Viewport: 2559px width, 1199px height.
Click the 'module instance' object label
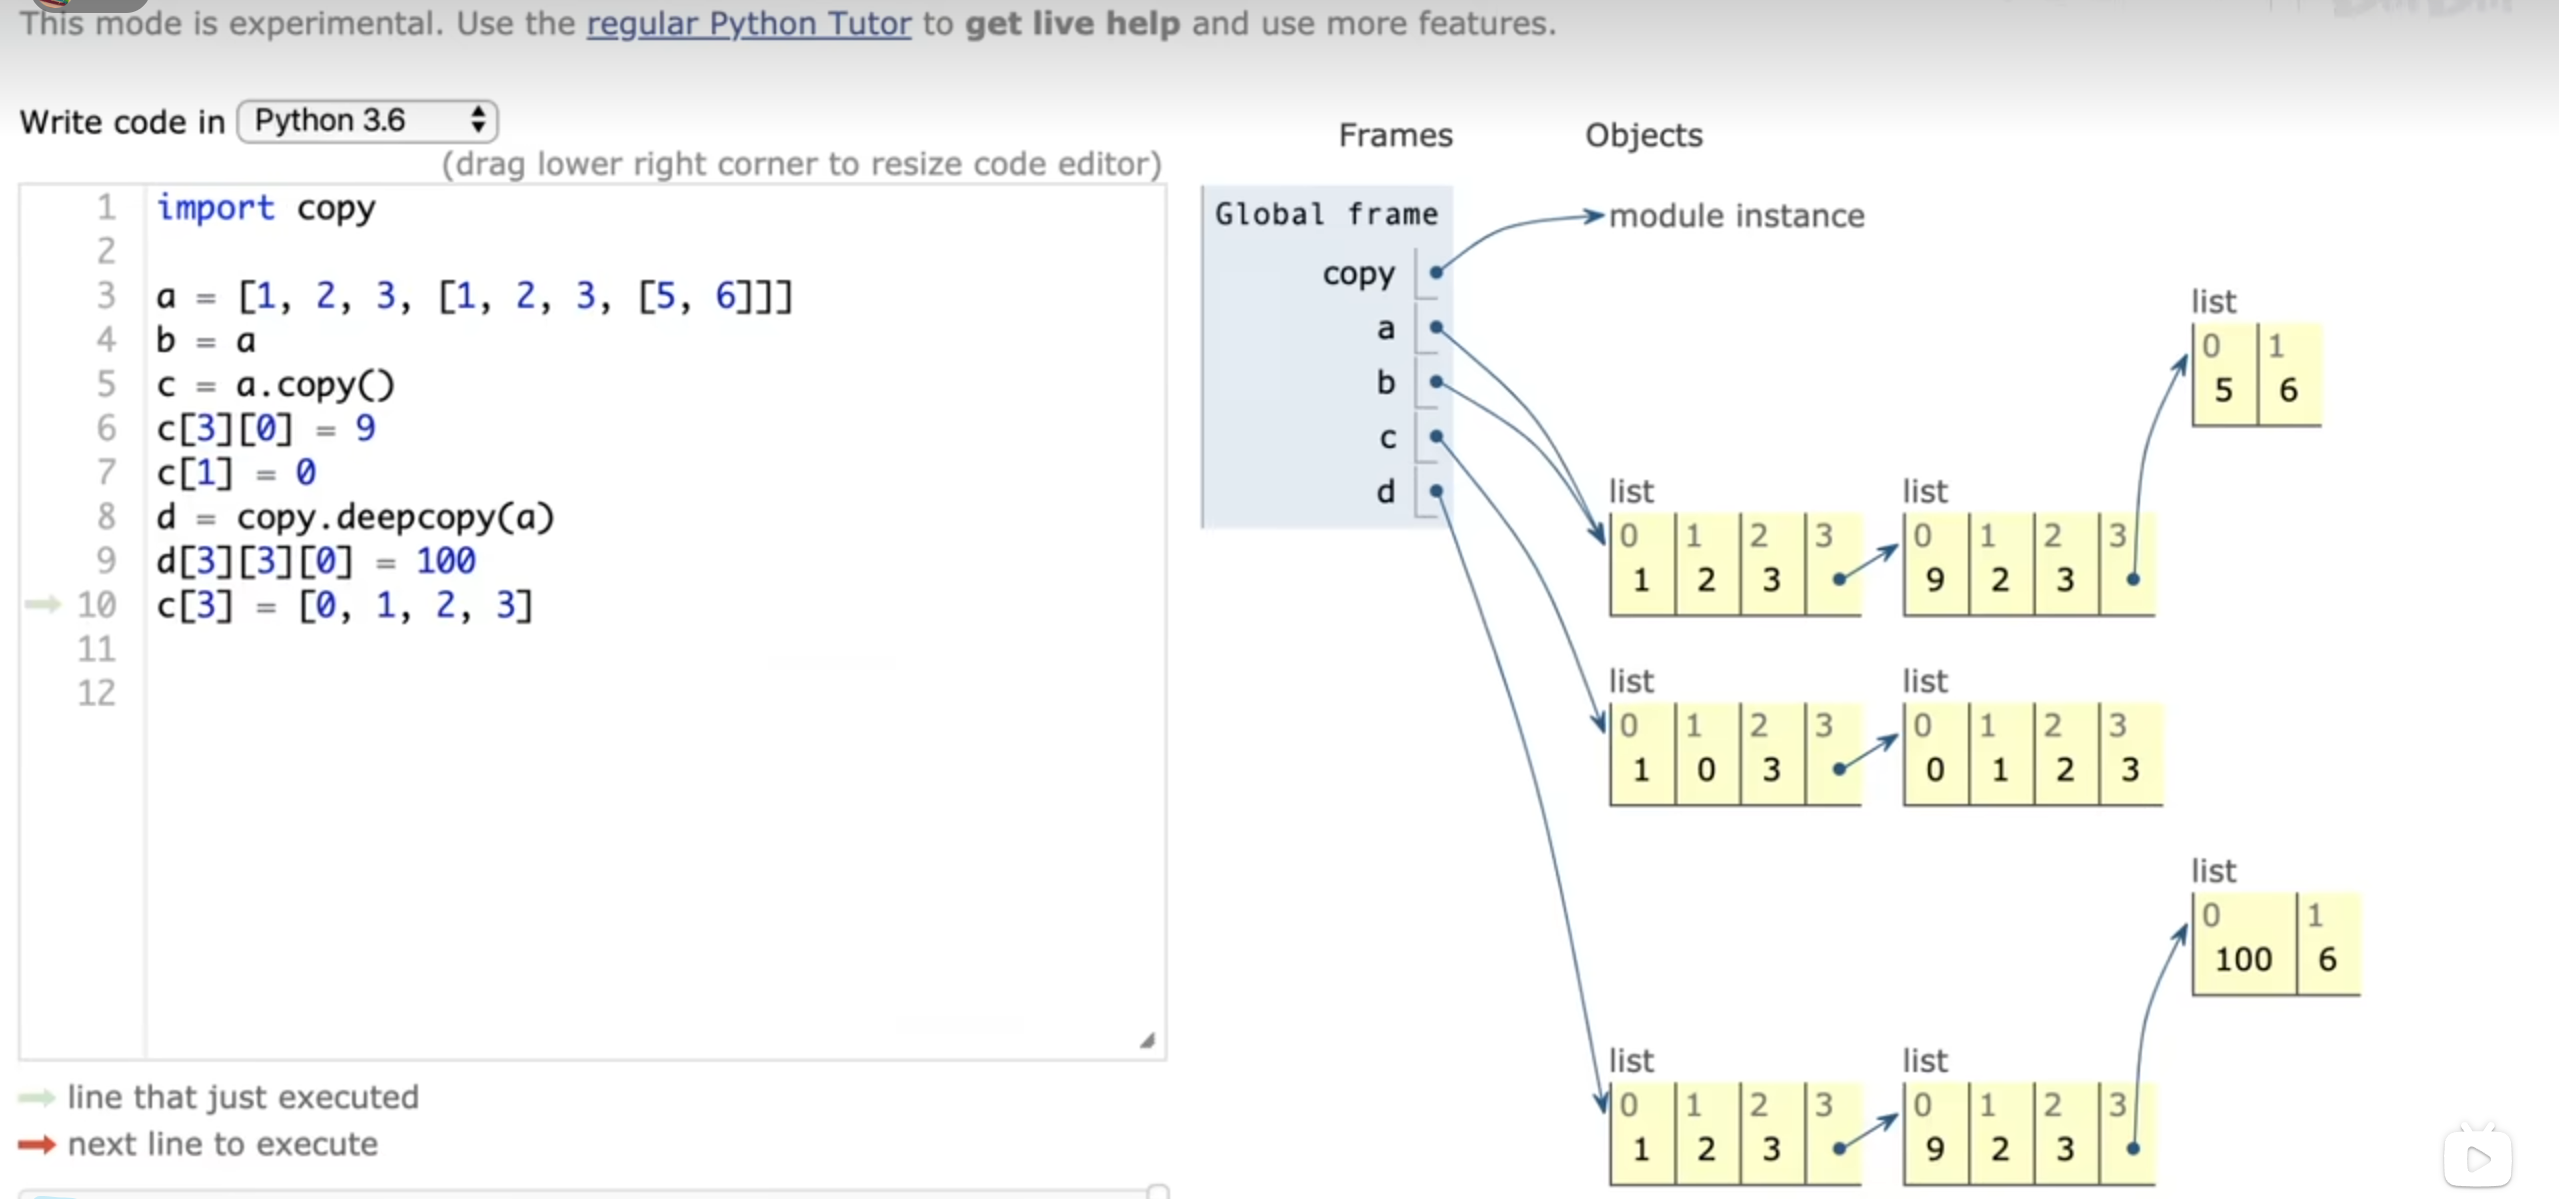coord(1736,216)
